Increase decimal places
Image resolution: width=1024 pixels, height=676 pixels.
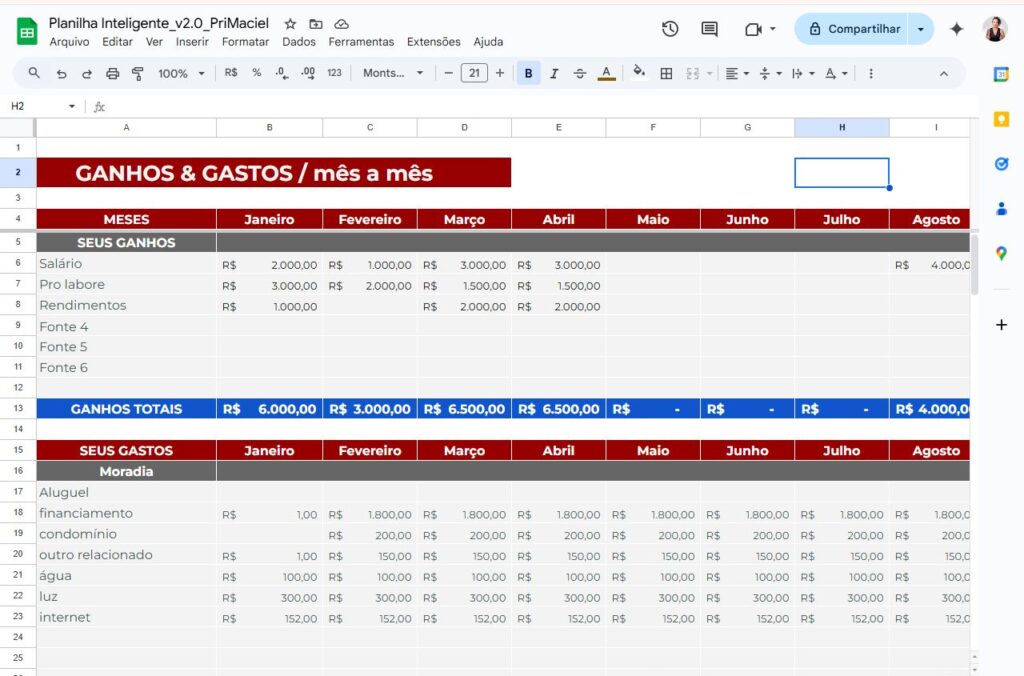click(308, 73)
